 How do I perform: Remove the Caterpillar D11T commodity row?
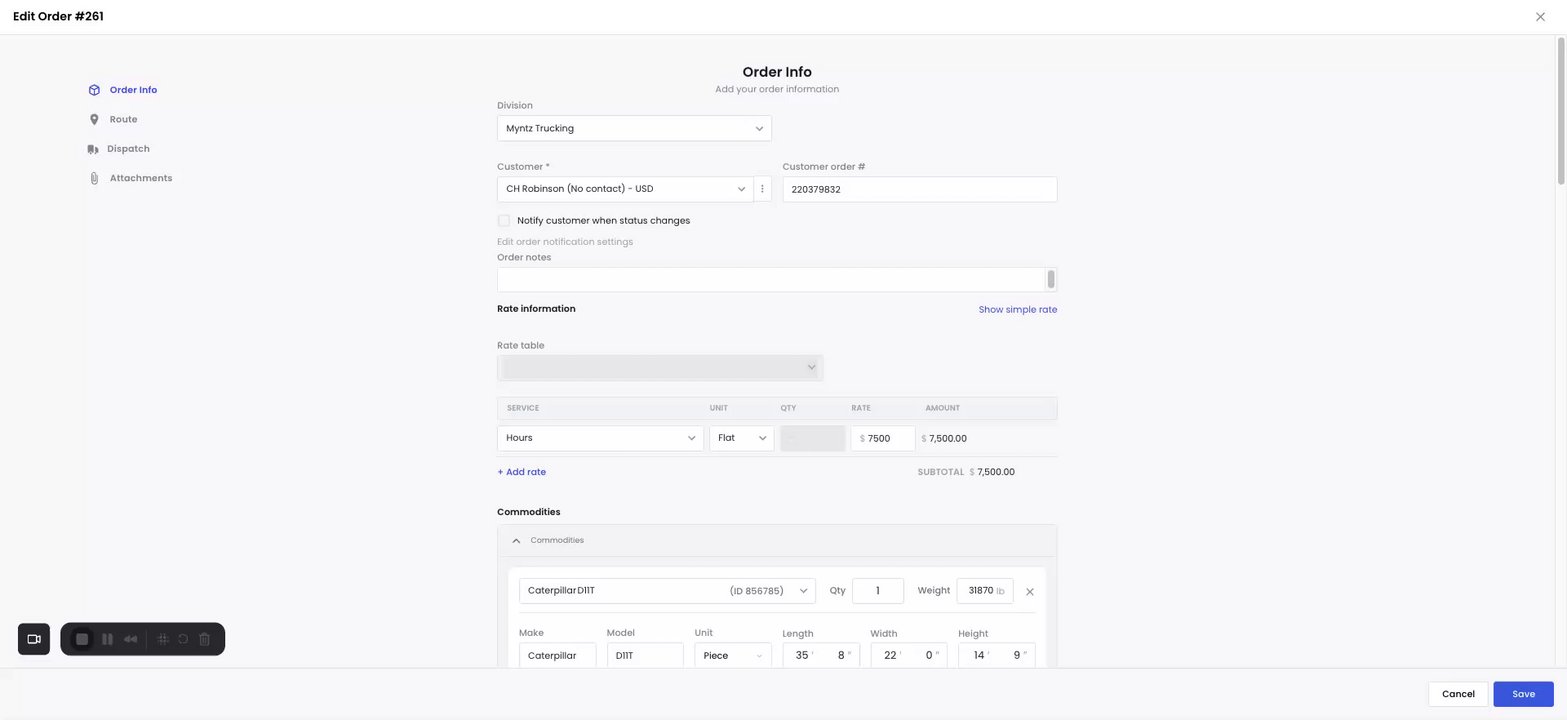point(1030,592)
